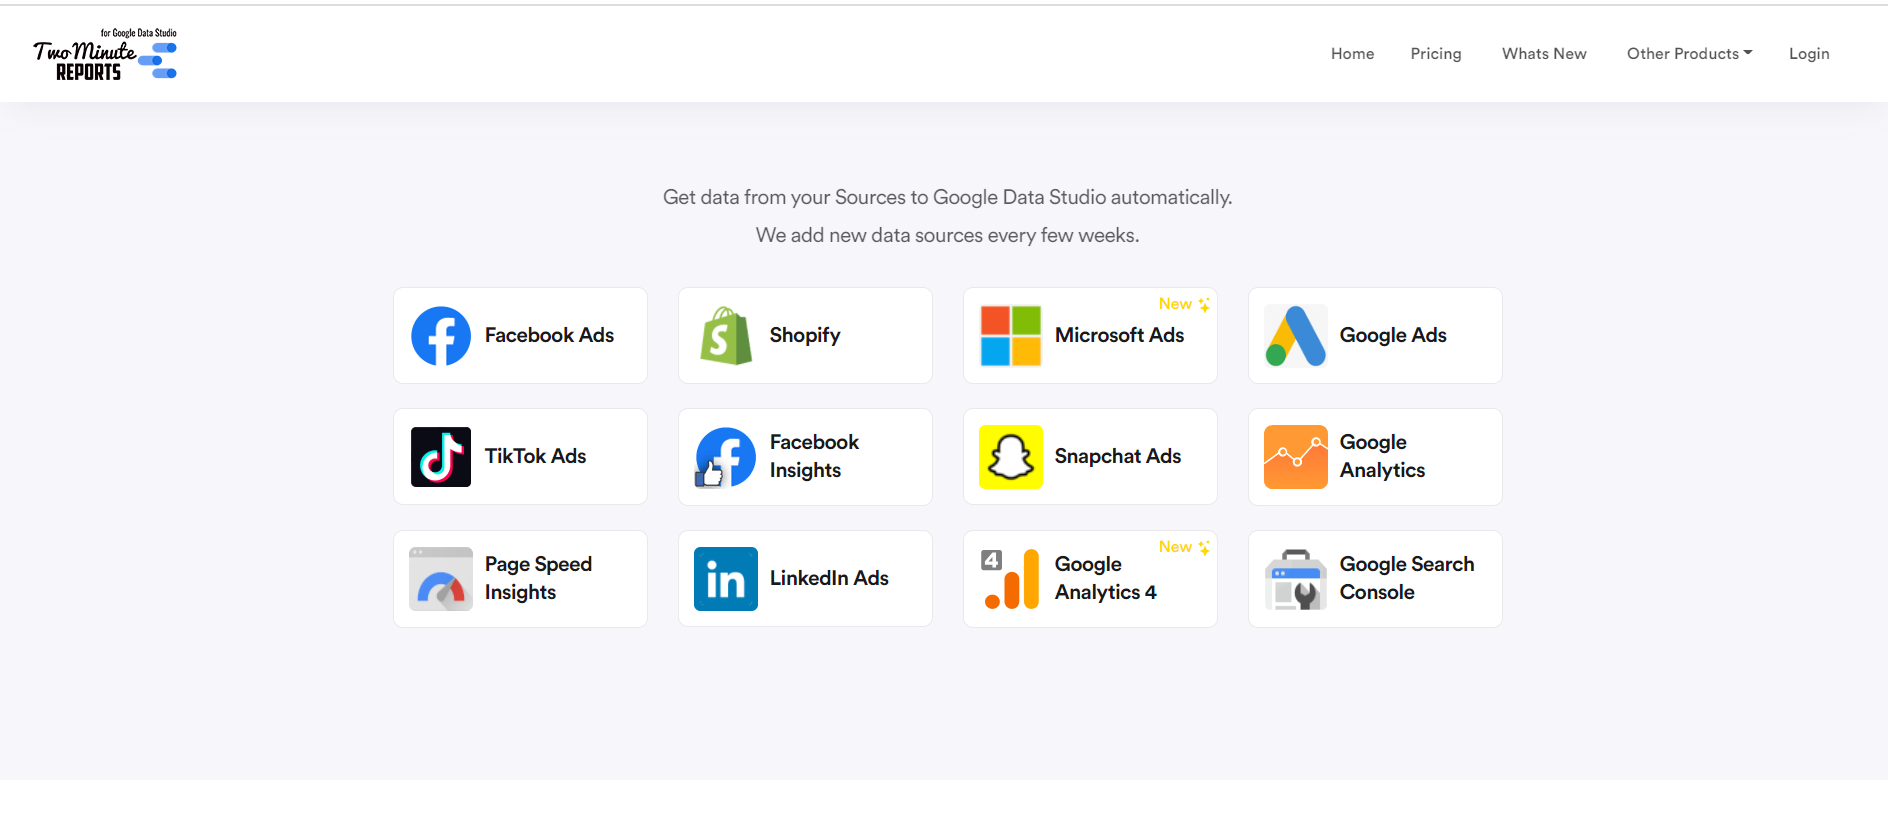Open the Pricing page
The image size is (1888, 826).
tap(1436, 54)
